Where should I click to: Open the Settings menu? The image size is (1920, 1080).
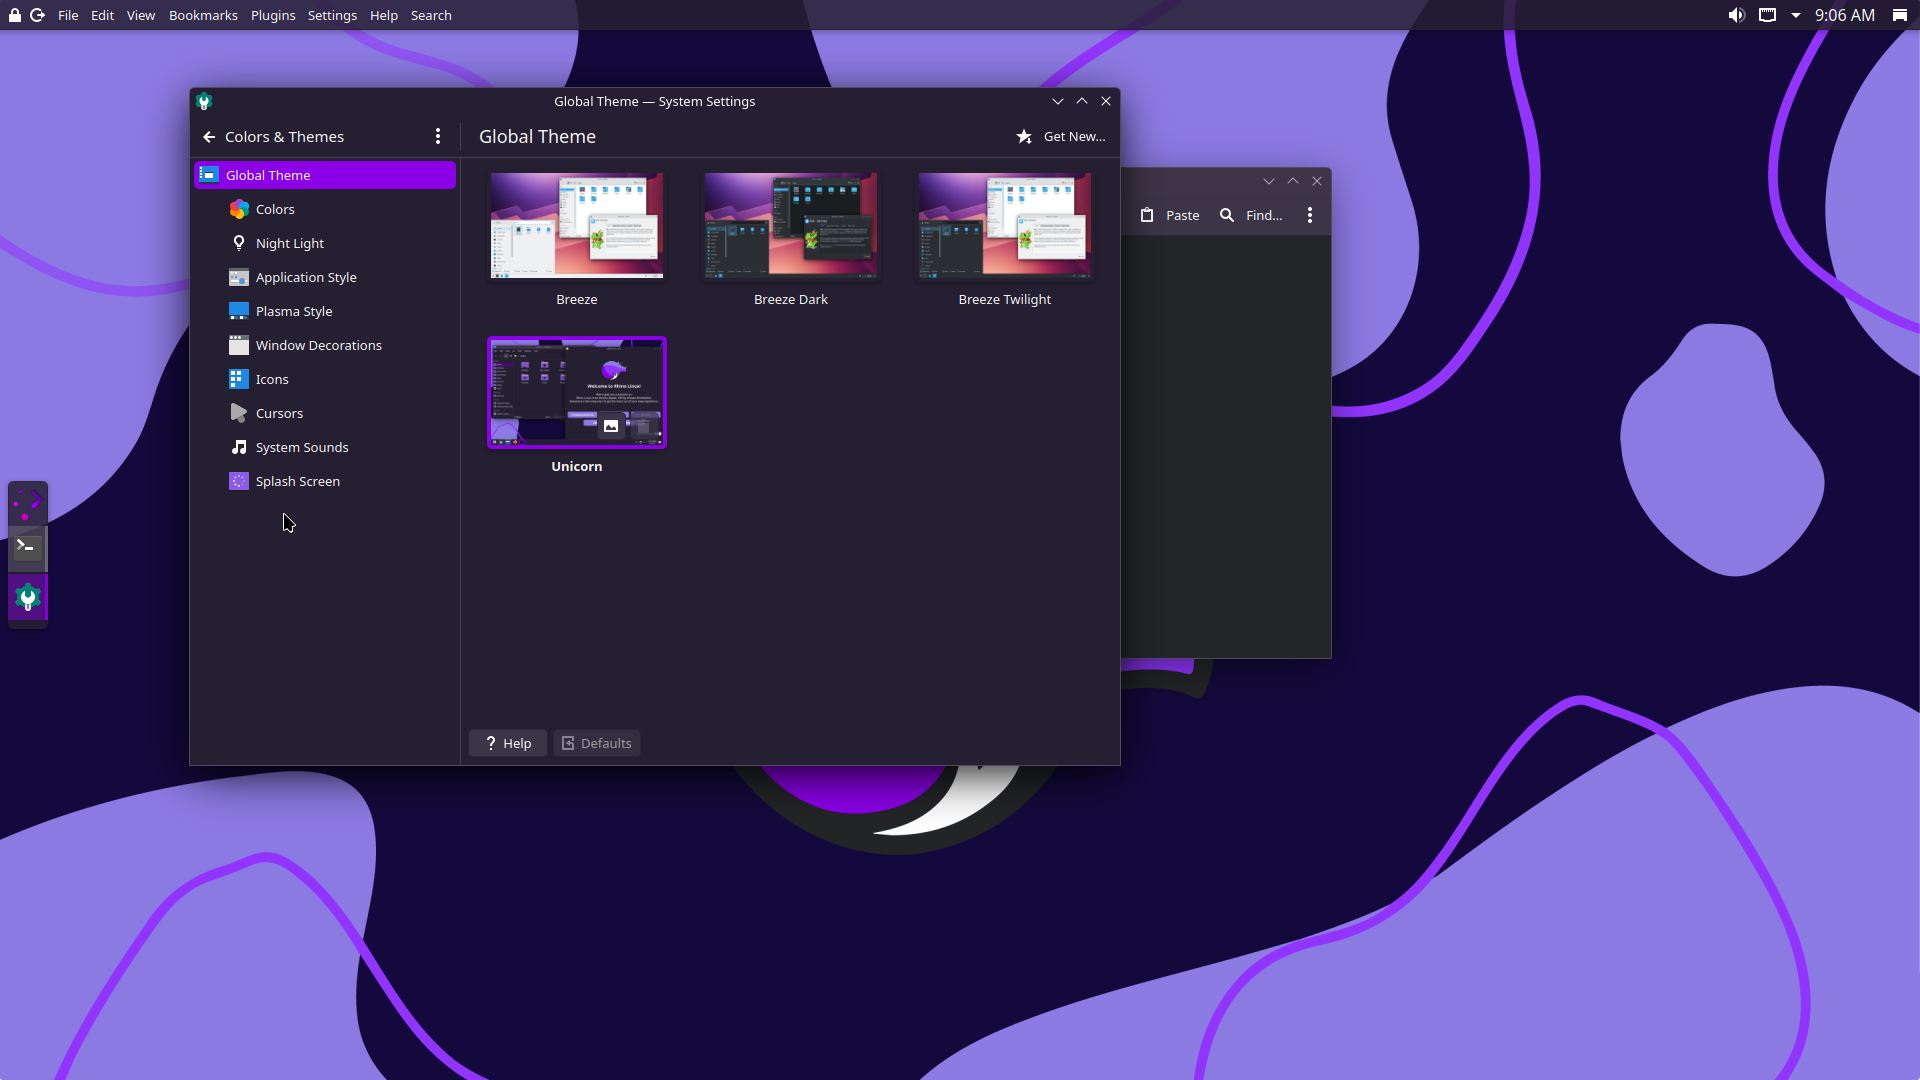332,15
